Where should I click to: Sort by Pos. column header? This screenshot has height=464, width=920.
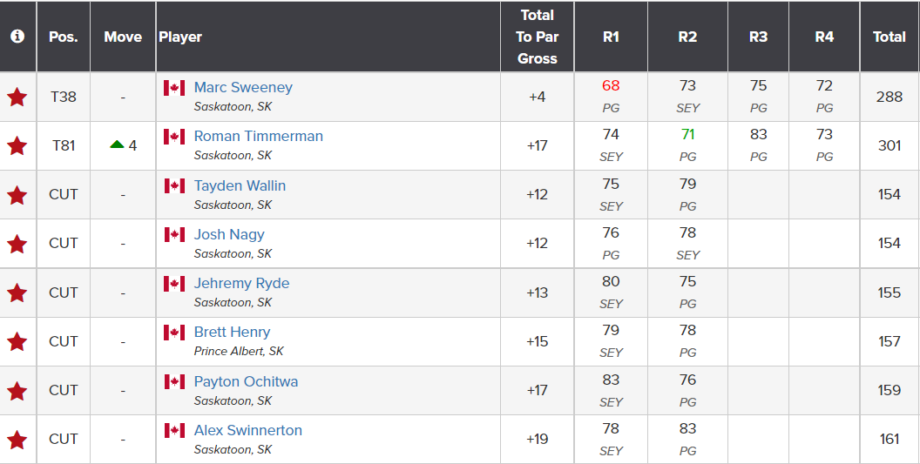[x=63, y=36]
